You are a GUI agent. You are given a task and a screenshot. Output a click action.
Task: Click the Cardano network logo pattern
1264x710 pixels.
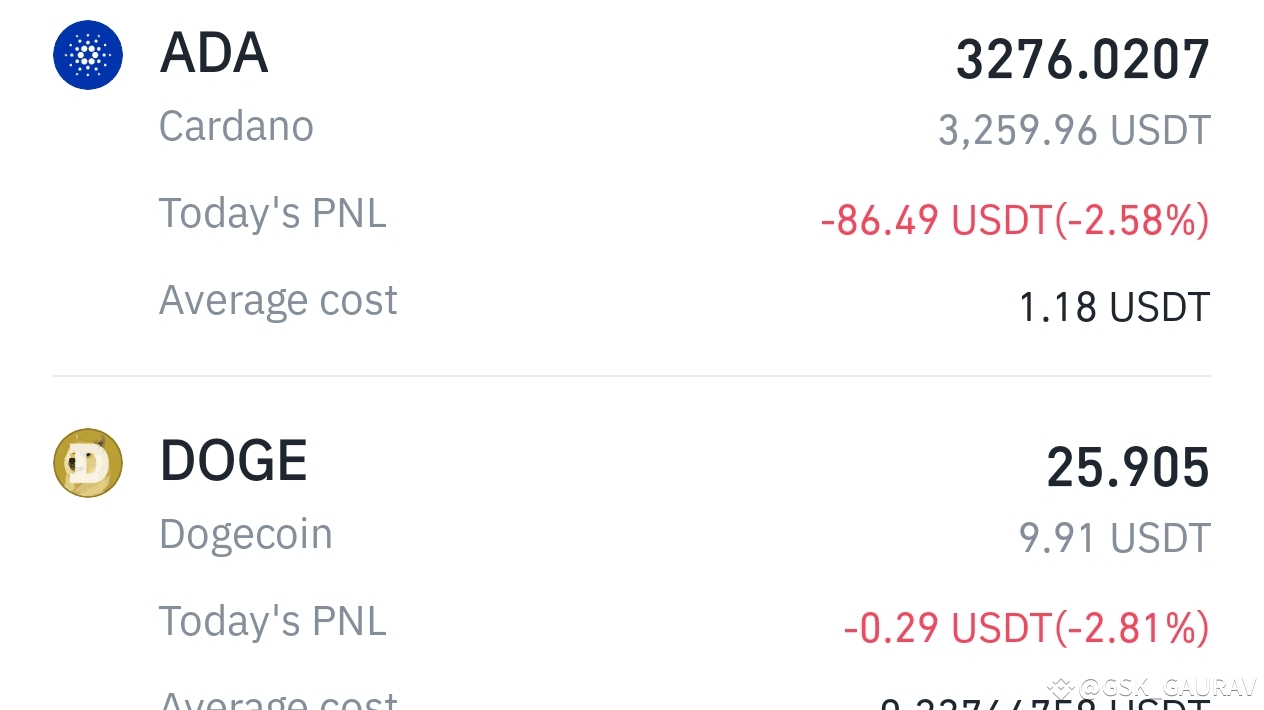88,55
